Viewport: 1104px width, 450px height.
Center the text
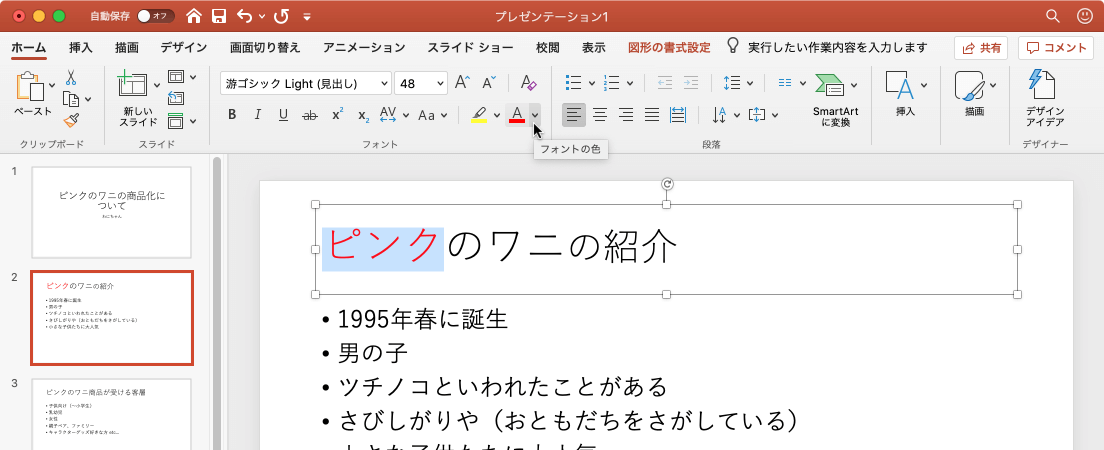(x=600, y=115)
